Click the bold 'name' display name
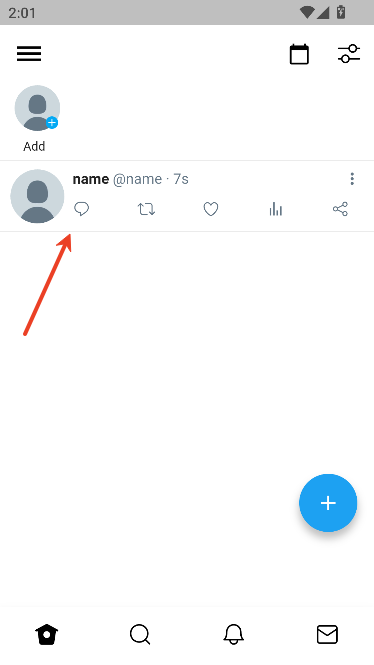This screenshot has width=374, height=665. 91,179
